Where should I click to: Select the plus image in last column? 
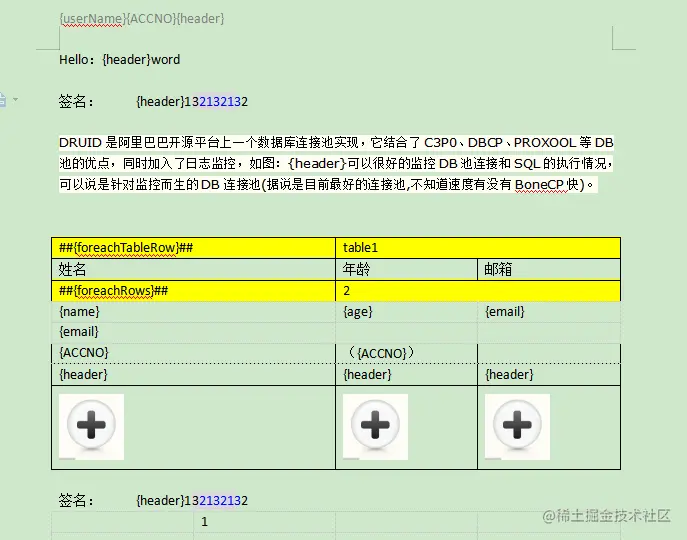click(x=517, y=427)
